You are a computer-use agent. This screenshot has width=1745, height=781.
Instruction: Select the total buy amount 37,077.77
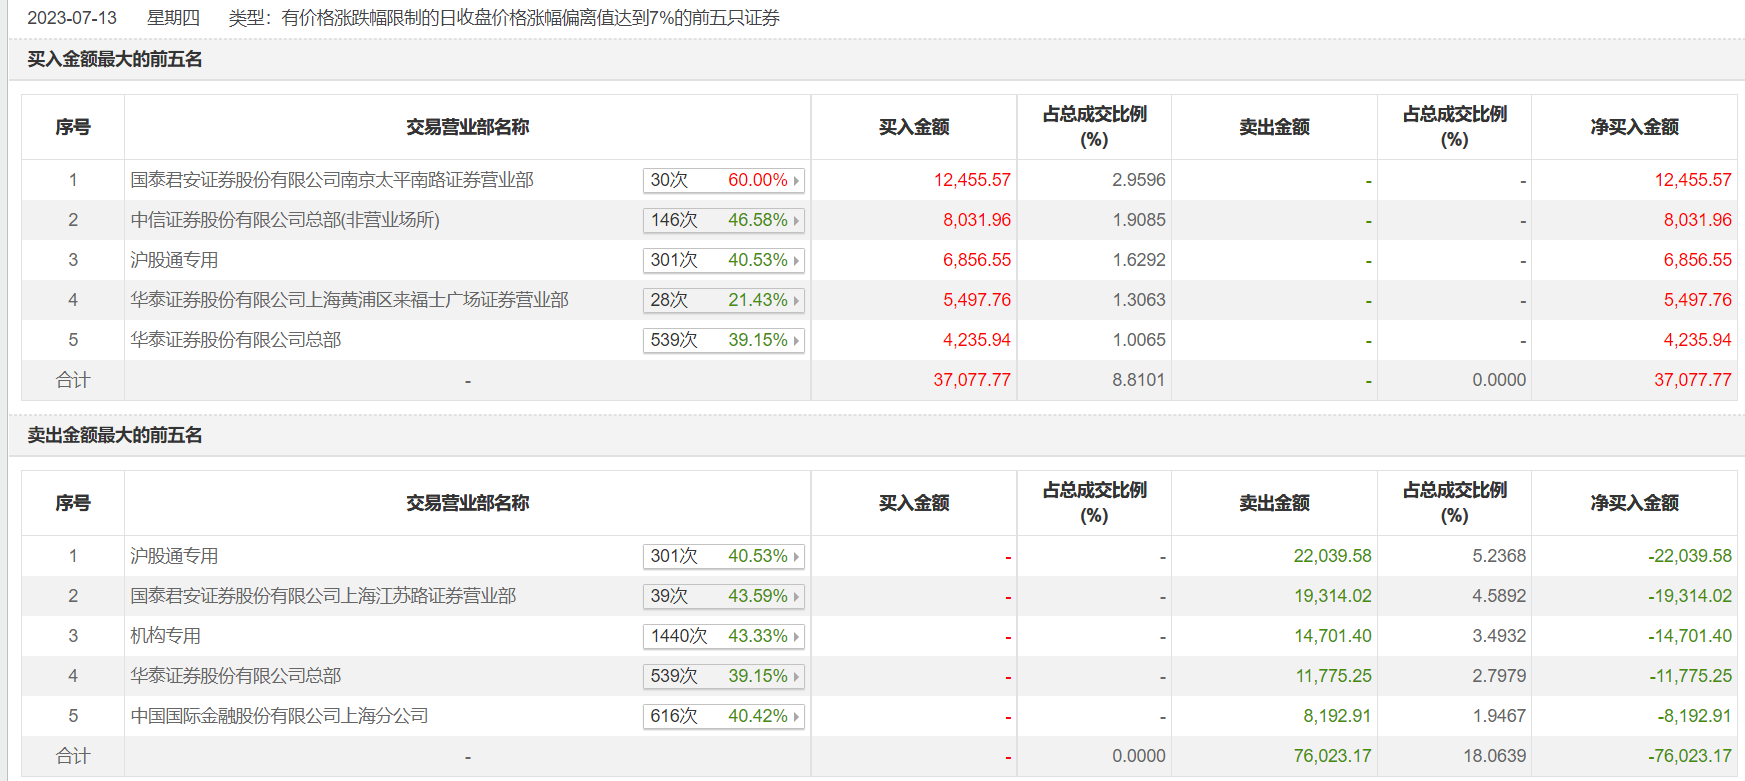pyautogui.click(x=972, y=380)
